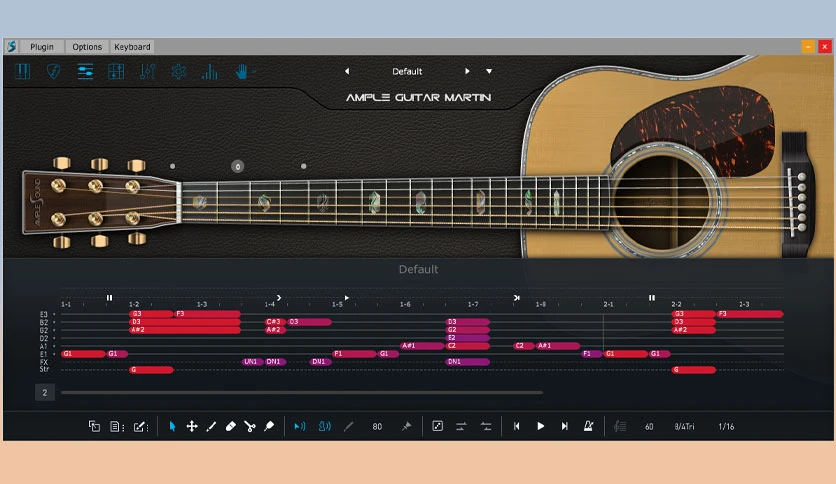The image size is (836, 484).
Task: Toggle the first loop arrows icon
Action: [x=461, y=426]
